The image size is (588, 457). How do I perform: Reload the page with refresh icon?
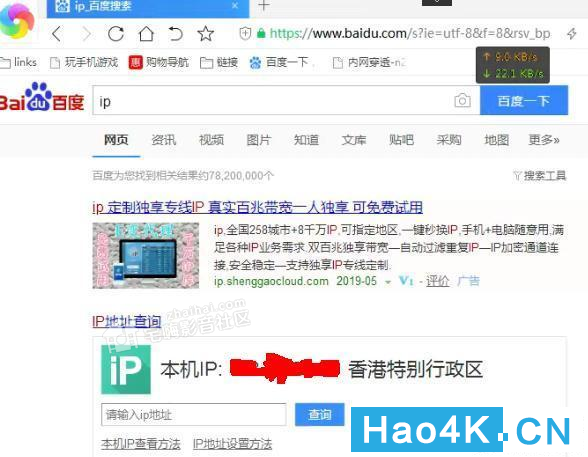(116, 34)
